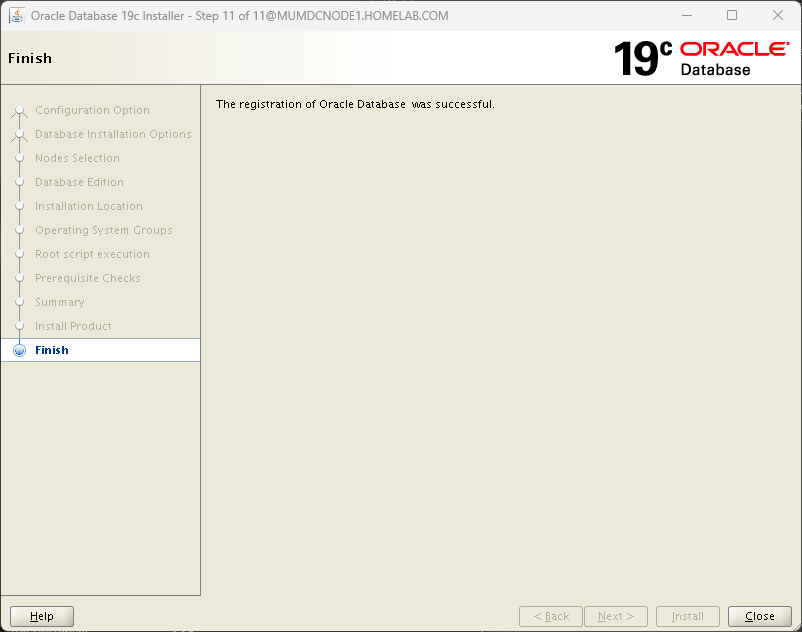Select the Configuration Option step

(92, 111)
